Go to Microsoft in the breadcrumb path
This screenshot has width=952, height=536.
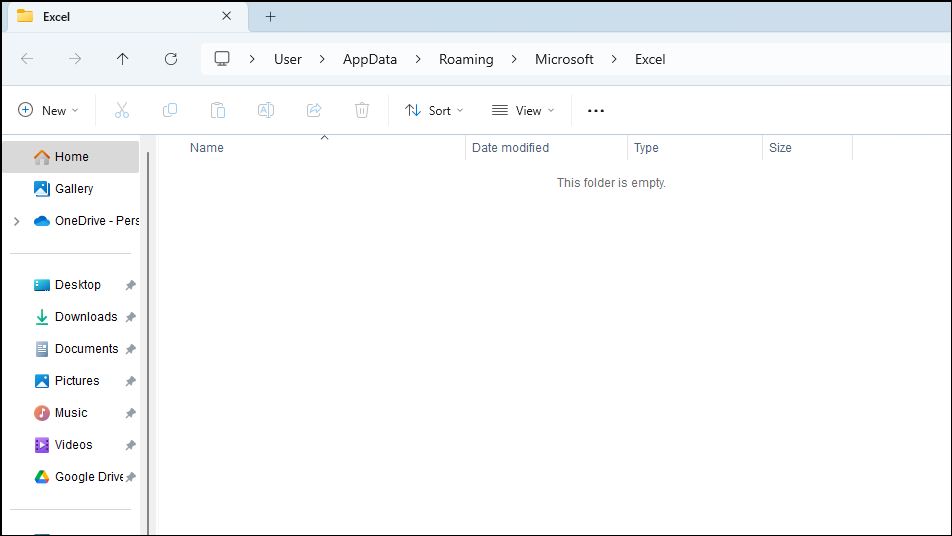(564, 59)
